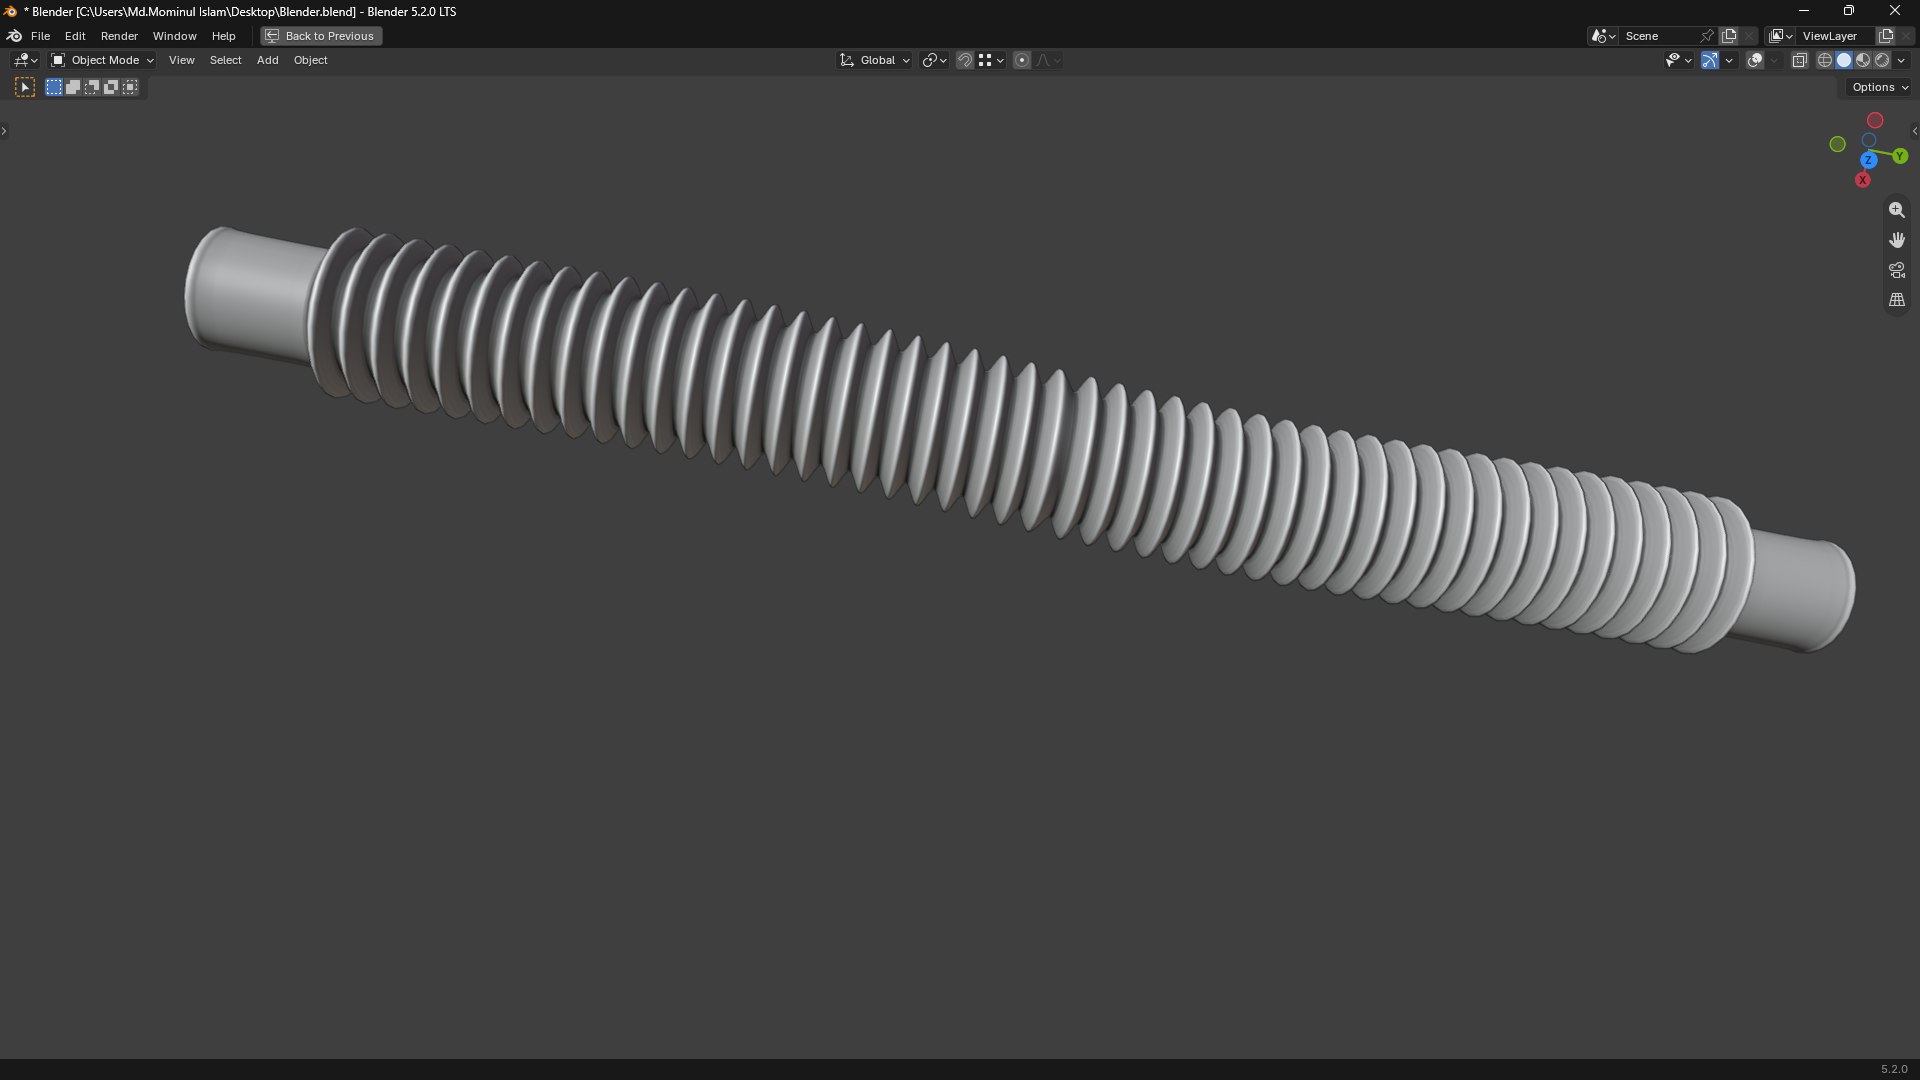Expand the right sidebar arrow
This screenshot has height=1080, width=1920.
(x=1914, y=131)
